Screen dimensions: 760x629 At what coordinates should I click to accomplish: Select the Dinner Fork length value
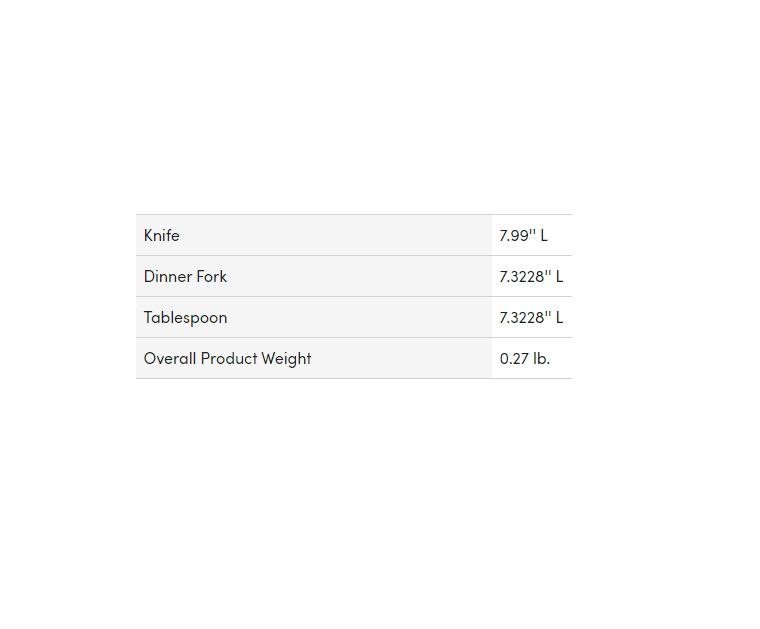531,277
